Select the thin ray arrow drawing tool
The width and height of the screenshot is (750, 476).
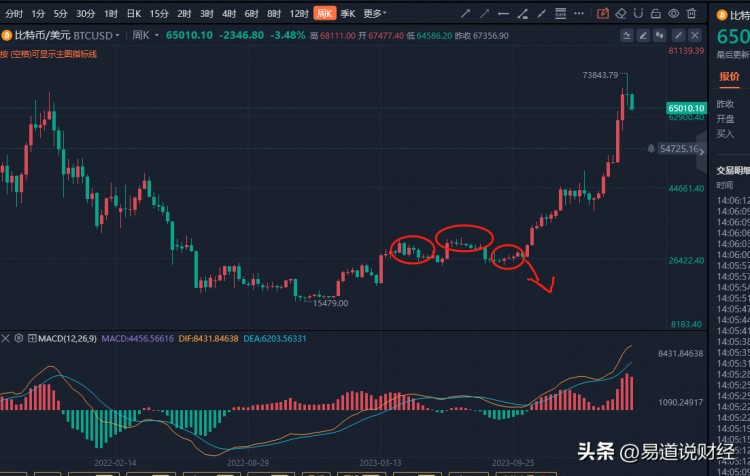coord(485,13)
